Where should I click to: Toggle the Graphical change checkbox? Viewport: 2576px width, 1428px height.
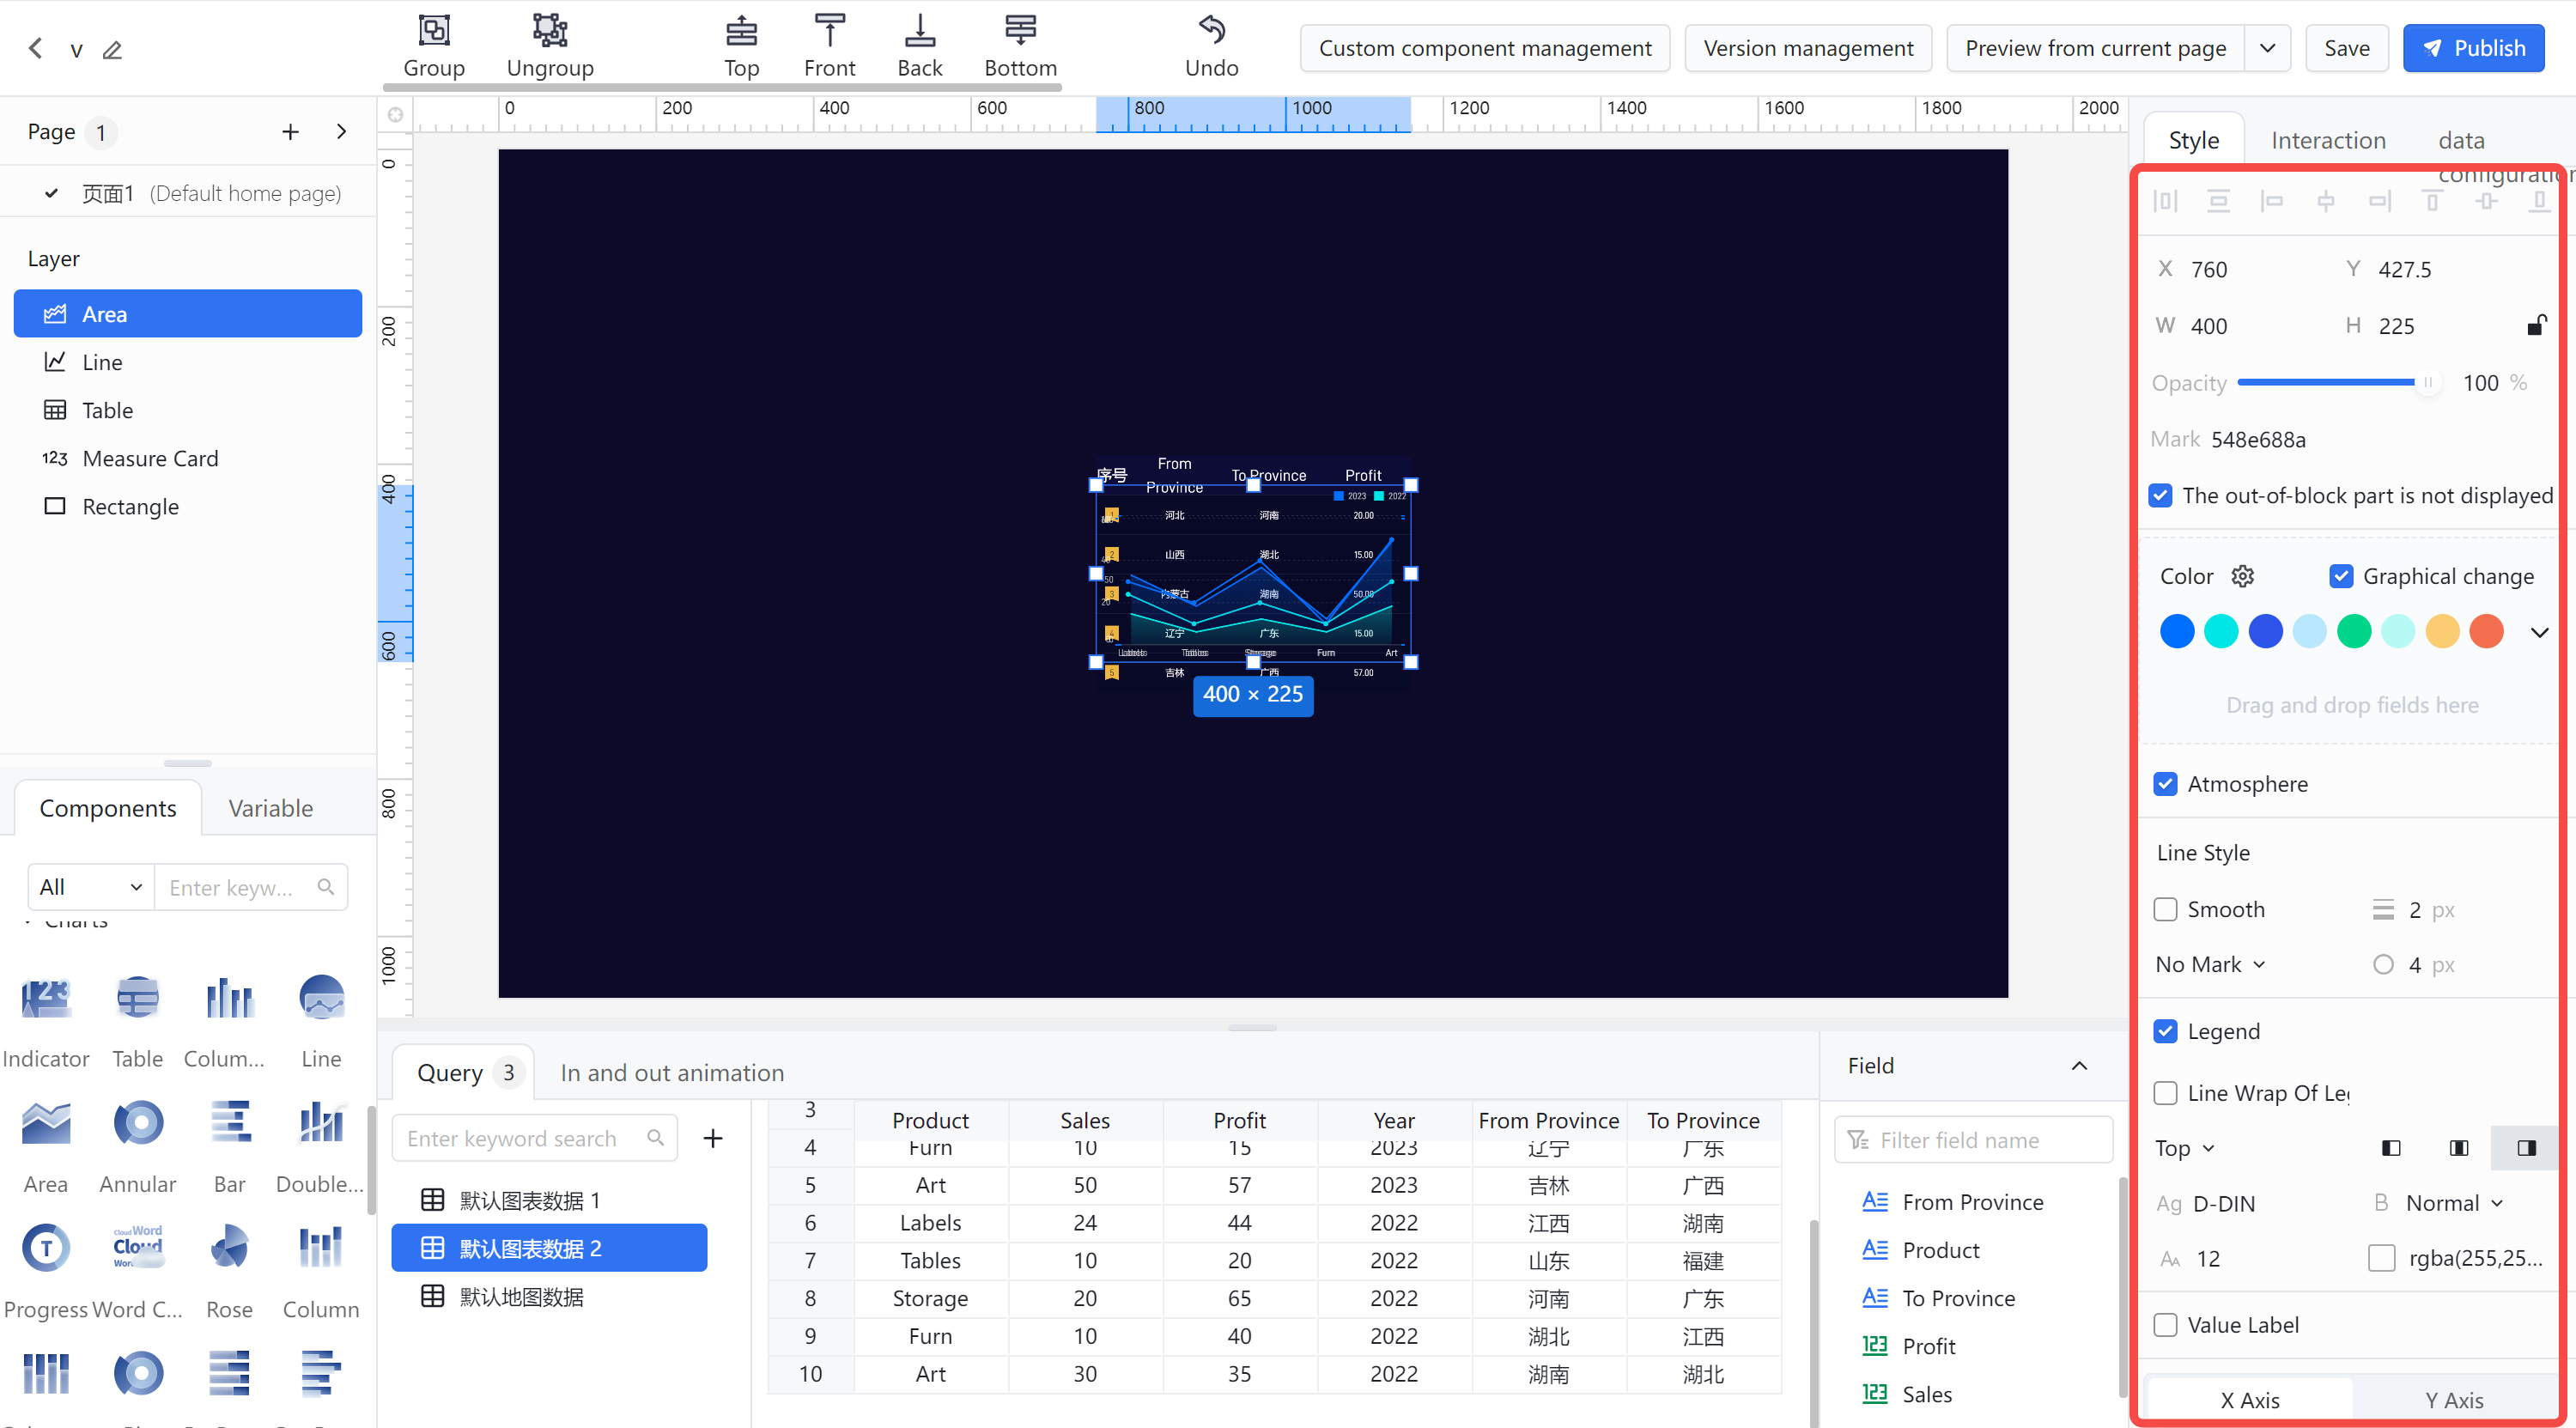tap(2341, 576)
